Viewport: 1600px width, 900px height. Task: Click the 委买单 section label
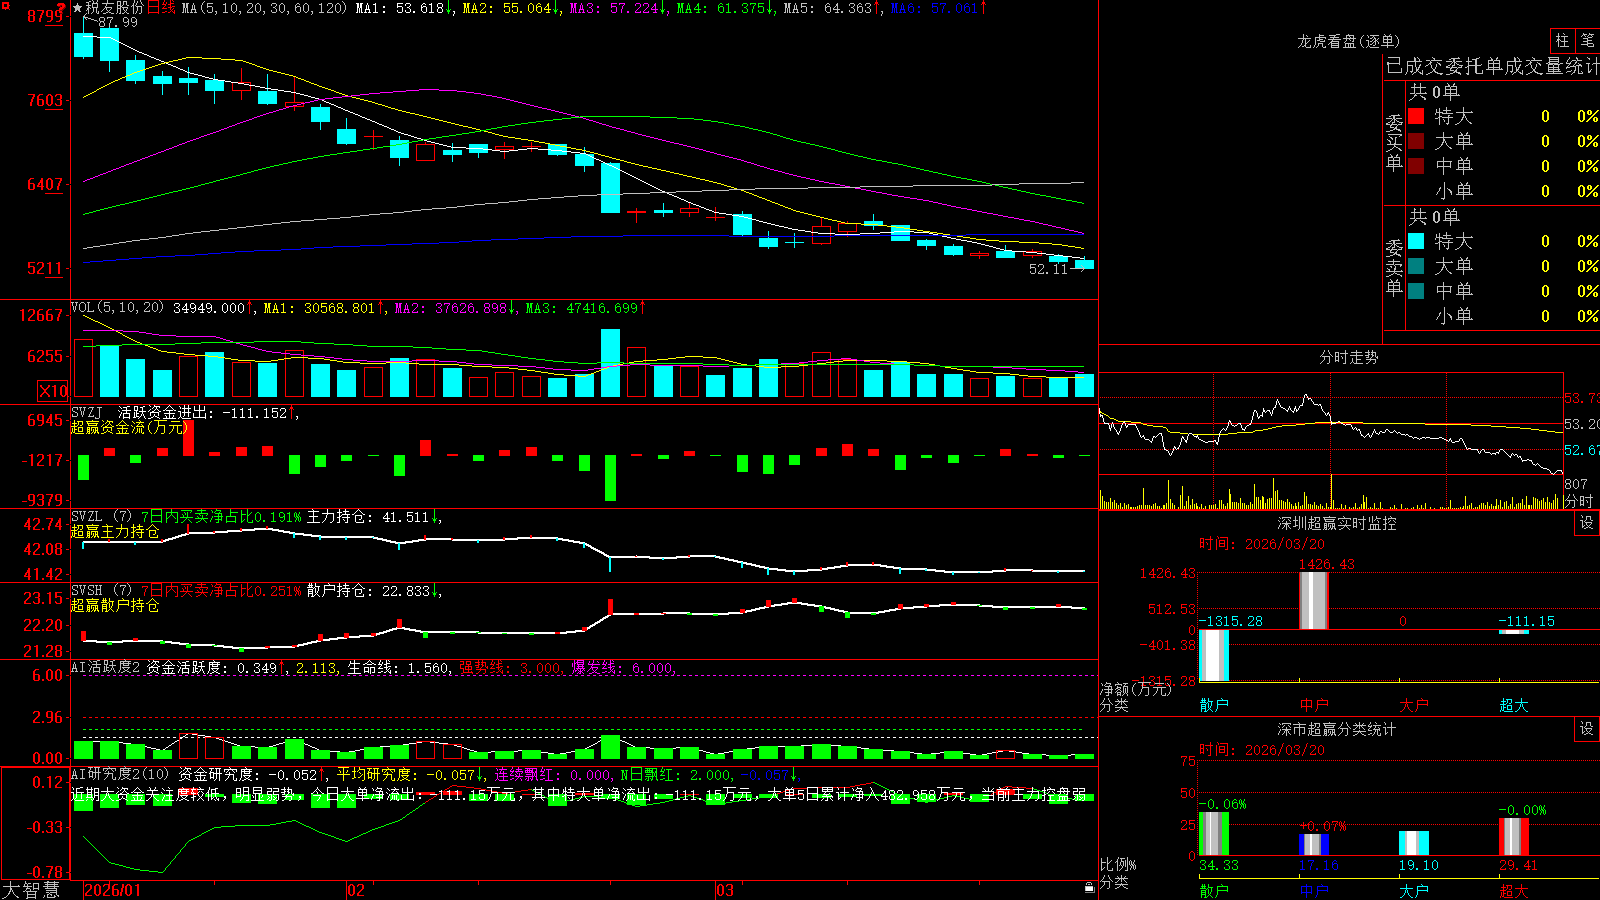click(1394, 143)
